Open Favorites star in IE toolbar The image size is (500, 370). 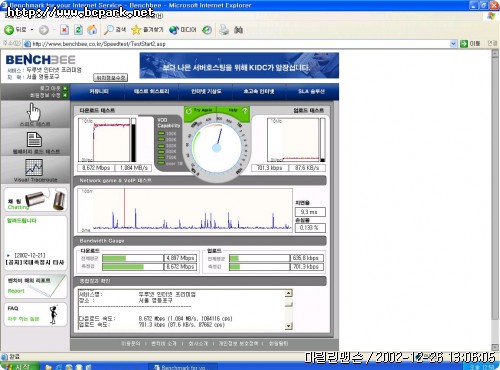136,30
